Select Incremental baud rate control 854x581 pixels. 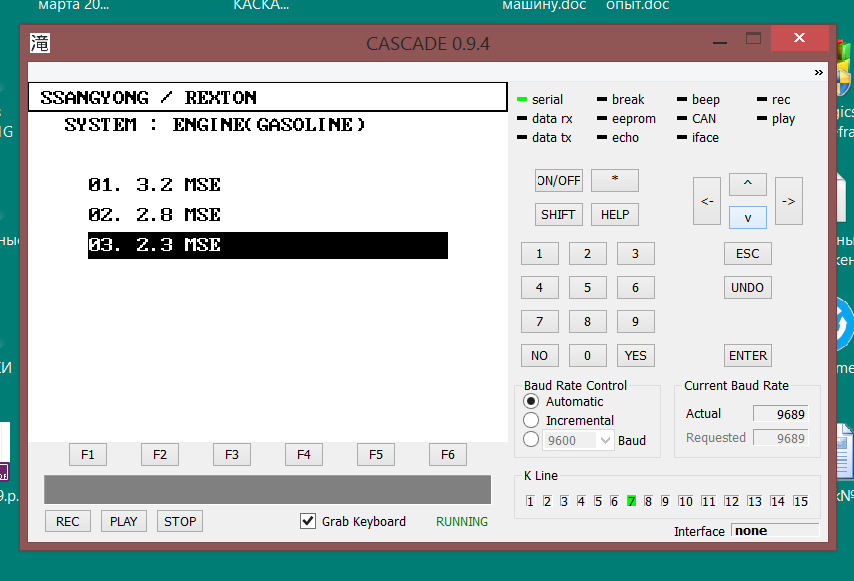pyautogui.click(x=531, y=420)
